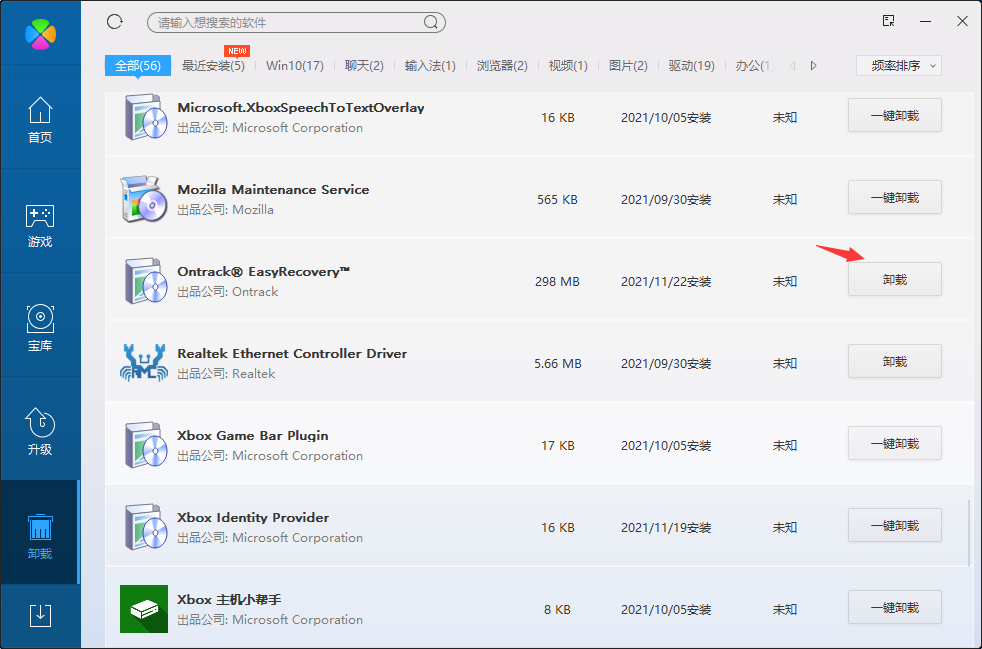Click green Xbox 主机小帮手 icon
Screen dimensions: 982x649
pyautogui.click(x=144, y=609)
